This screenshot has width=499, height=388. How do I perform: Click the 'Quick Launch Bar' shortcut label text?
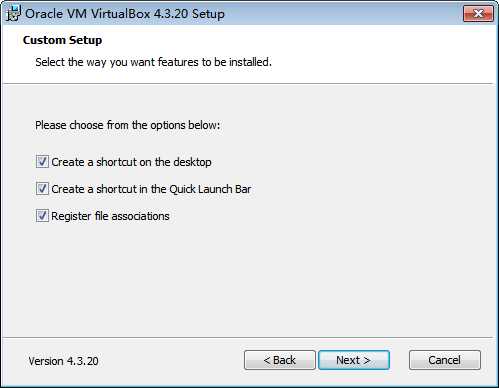click(x=210, y=189)
